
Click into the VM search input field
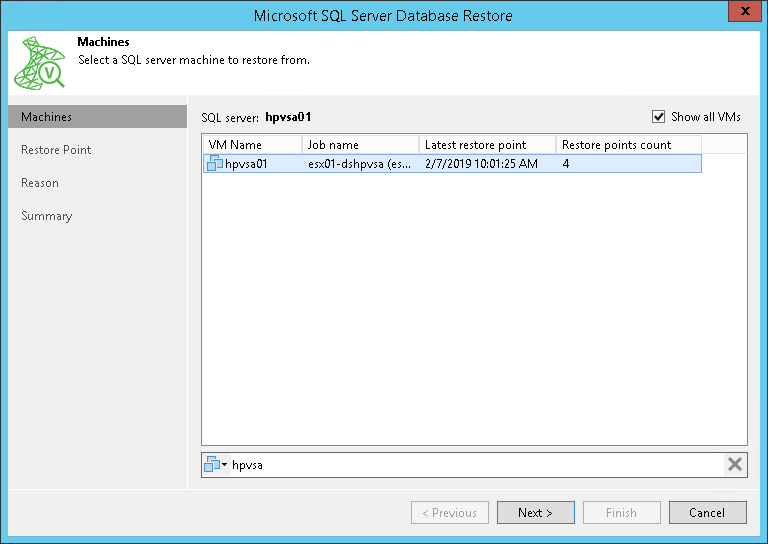475,464
